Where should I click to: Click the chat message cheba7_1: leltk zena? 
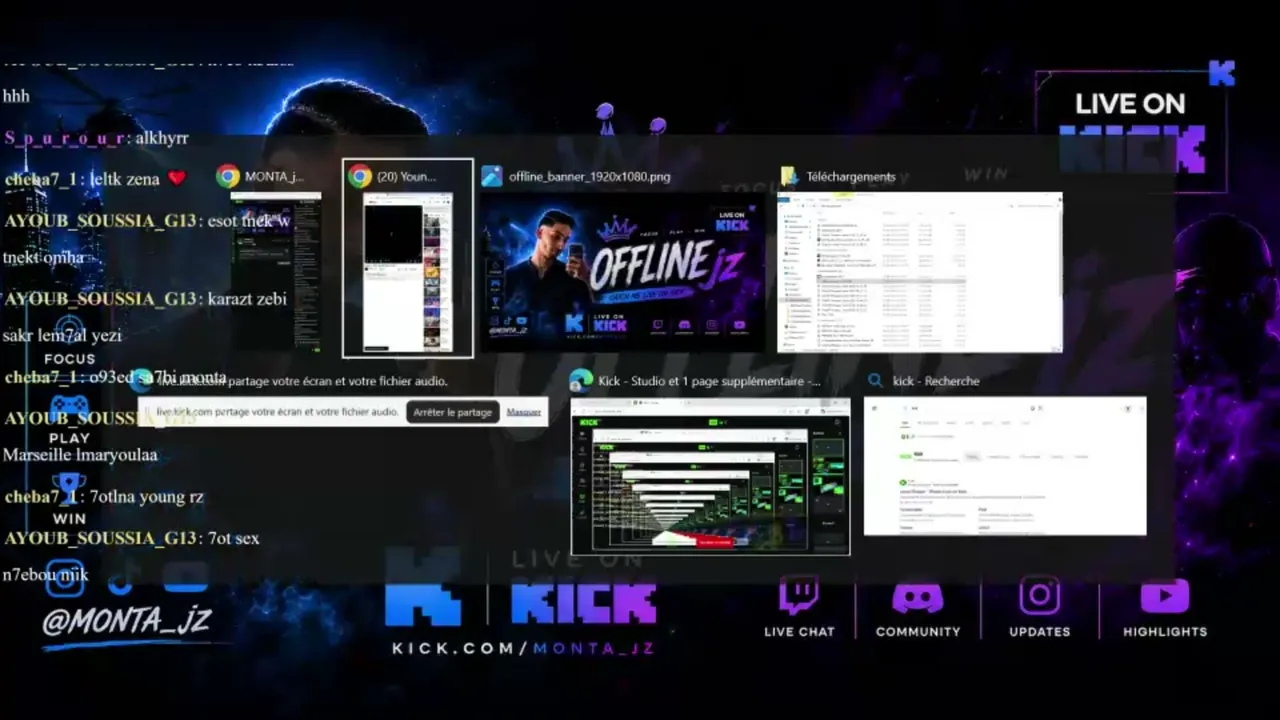click(x=96, y=179)
